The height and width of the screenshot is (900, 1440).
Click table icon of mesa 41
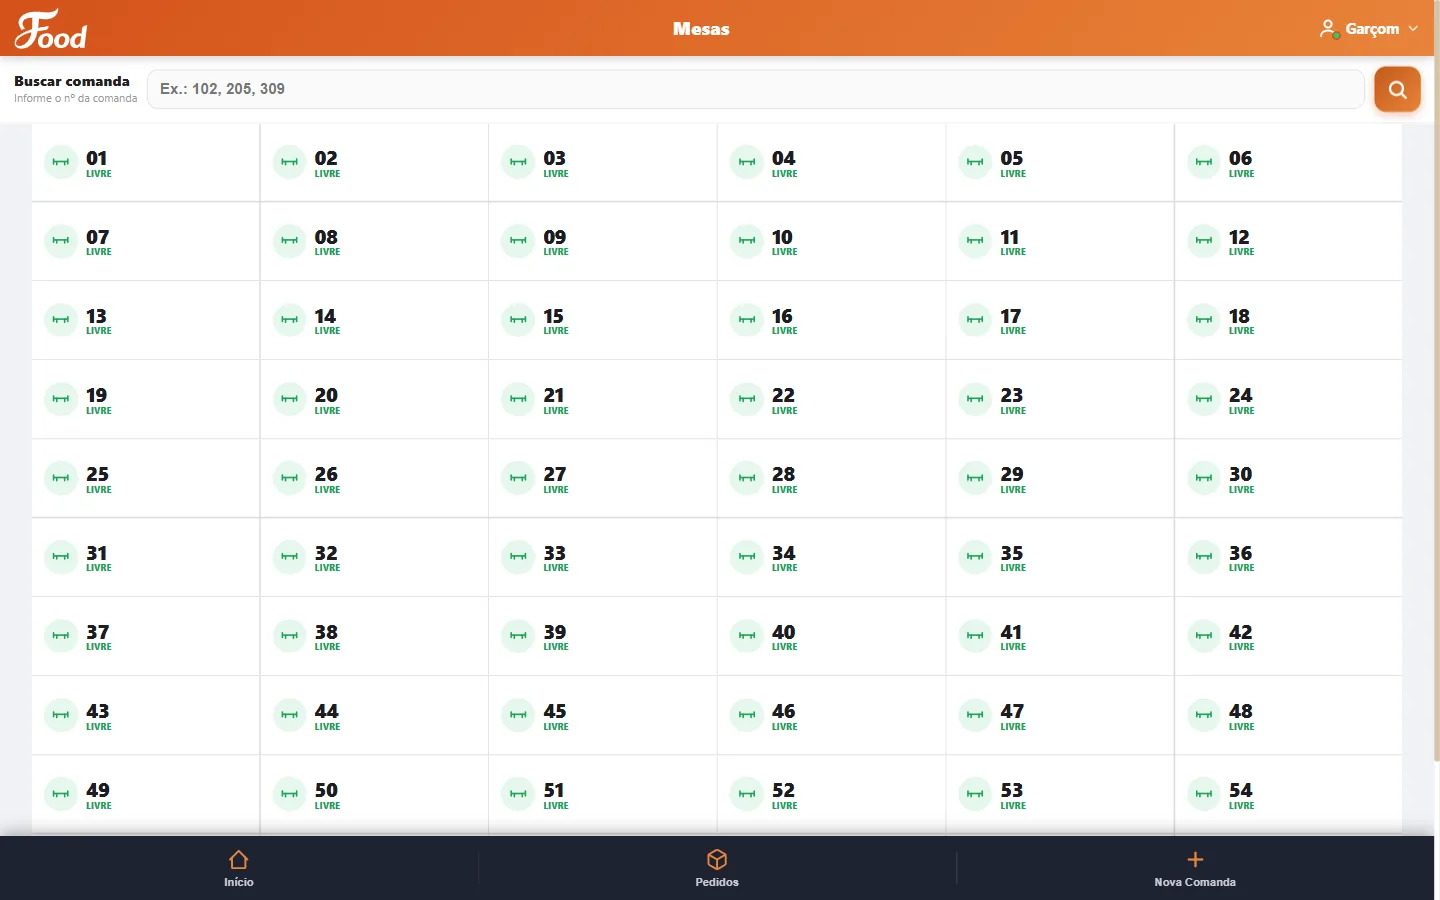975,636
